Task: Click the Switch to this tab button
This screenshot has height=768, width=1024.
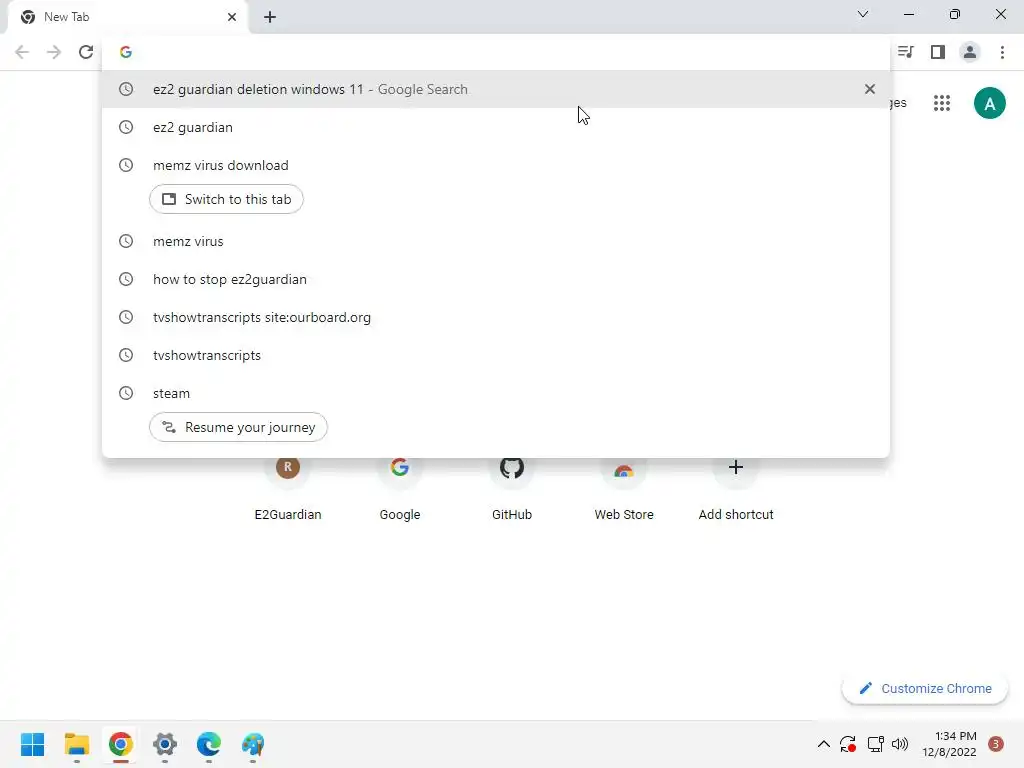Action: (x=226, y=199)
